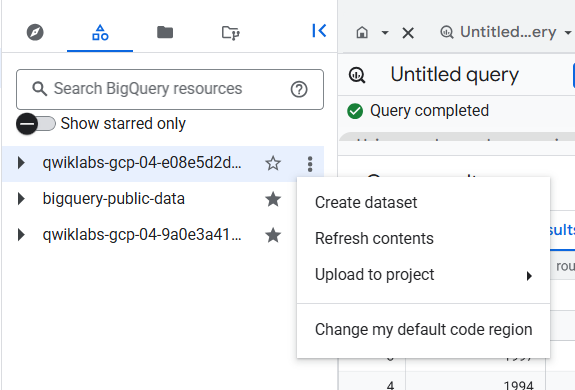
Task: Focus the Search BigQuery resources field
Action: (x=170, y=89)
